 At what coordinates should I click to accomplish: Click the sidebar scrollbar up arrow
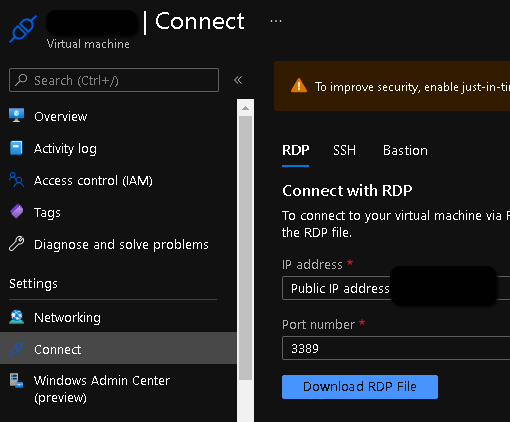pyautogui.click(x=246, y=108)
